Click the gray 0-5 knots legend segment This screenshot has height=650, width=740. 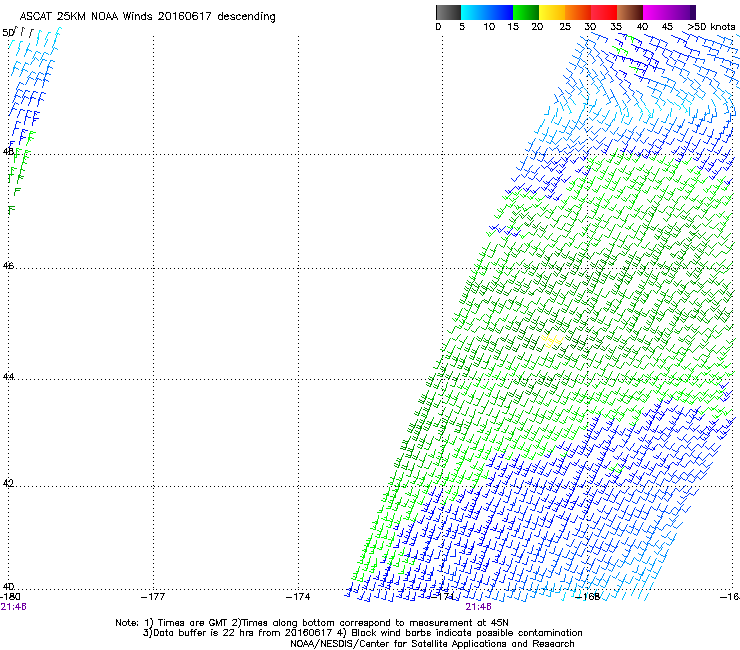448,12
